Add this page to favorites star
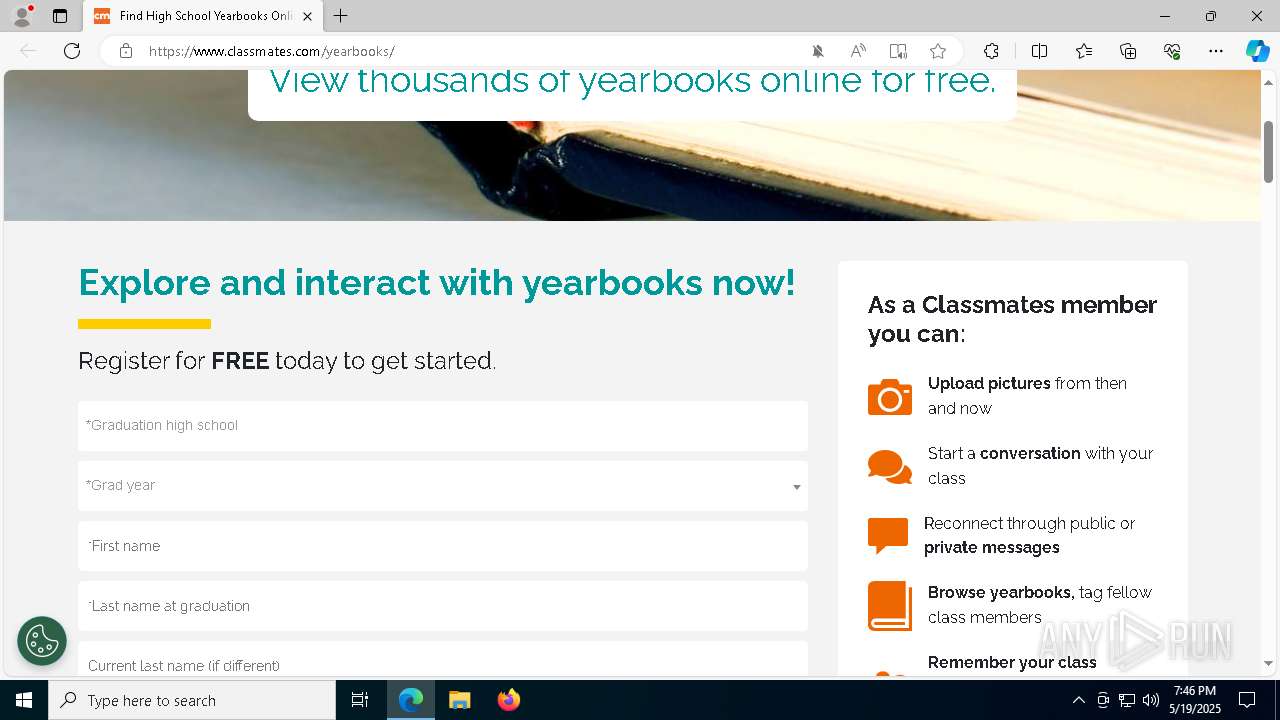This screenshot has width=1280, height=720. point(938,51)
